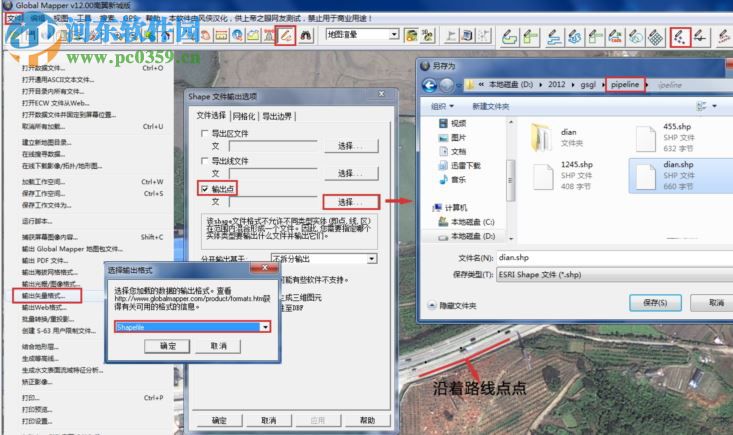Click the Create Point Feature dots icon
733x435 pixels.
pos(680,36)
